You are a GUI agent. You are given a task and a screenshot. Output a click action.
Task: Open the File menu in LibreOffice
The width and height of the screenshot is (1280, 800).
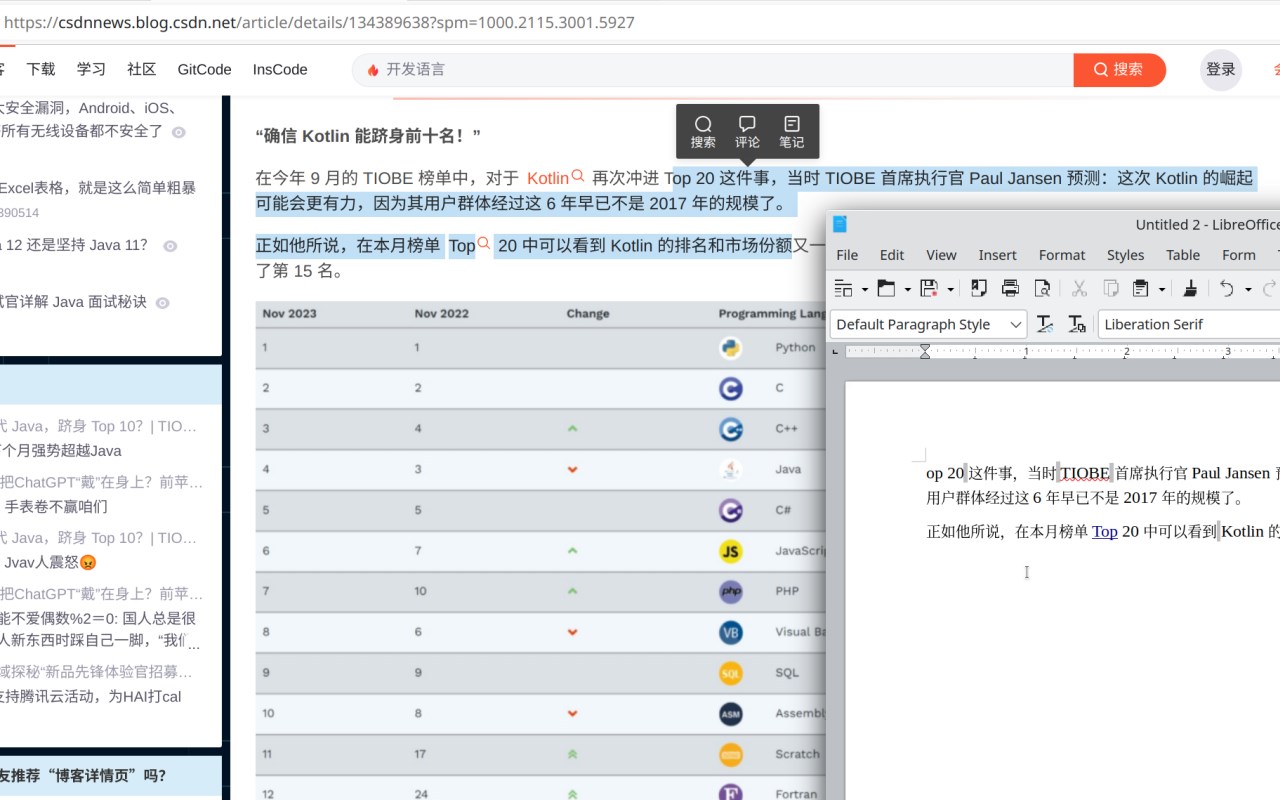coord(847,255)
